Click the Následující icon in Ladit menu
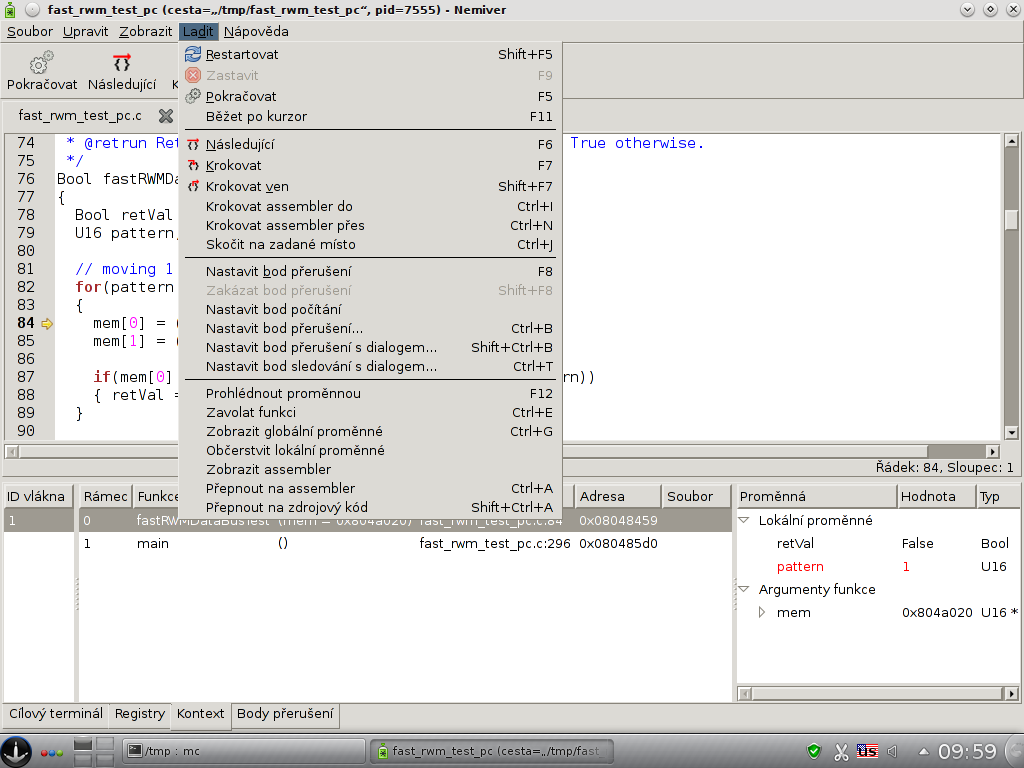The height and width of the screenshot is (768, 1024). (193, 144)
